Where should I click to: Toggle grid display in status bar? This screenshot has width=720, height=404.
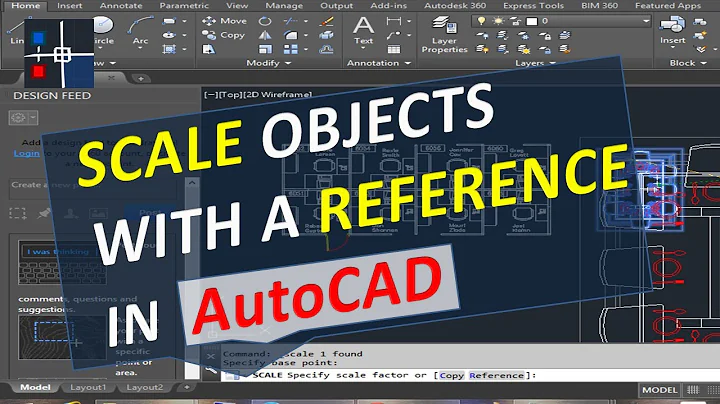point(693,390)
